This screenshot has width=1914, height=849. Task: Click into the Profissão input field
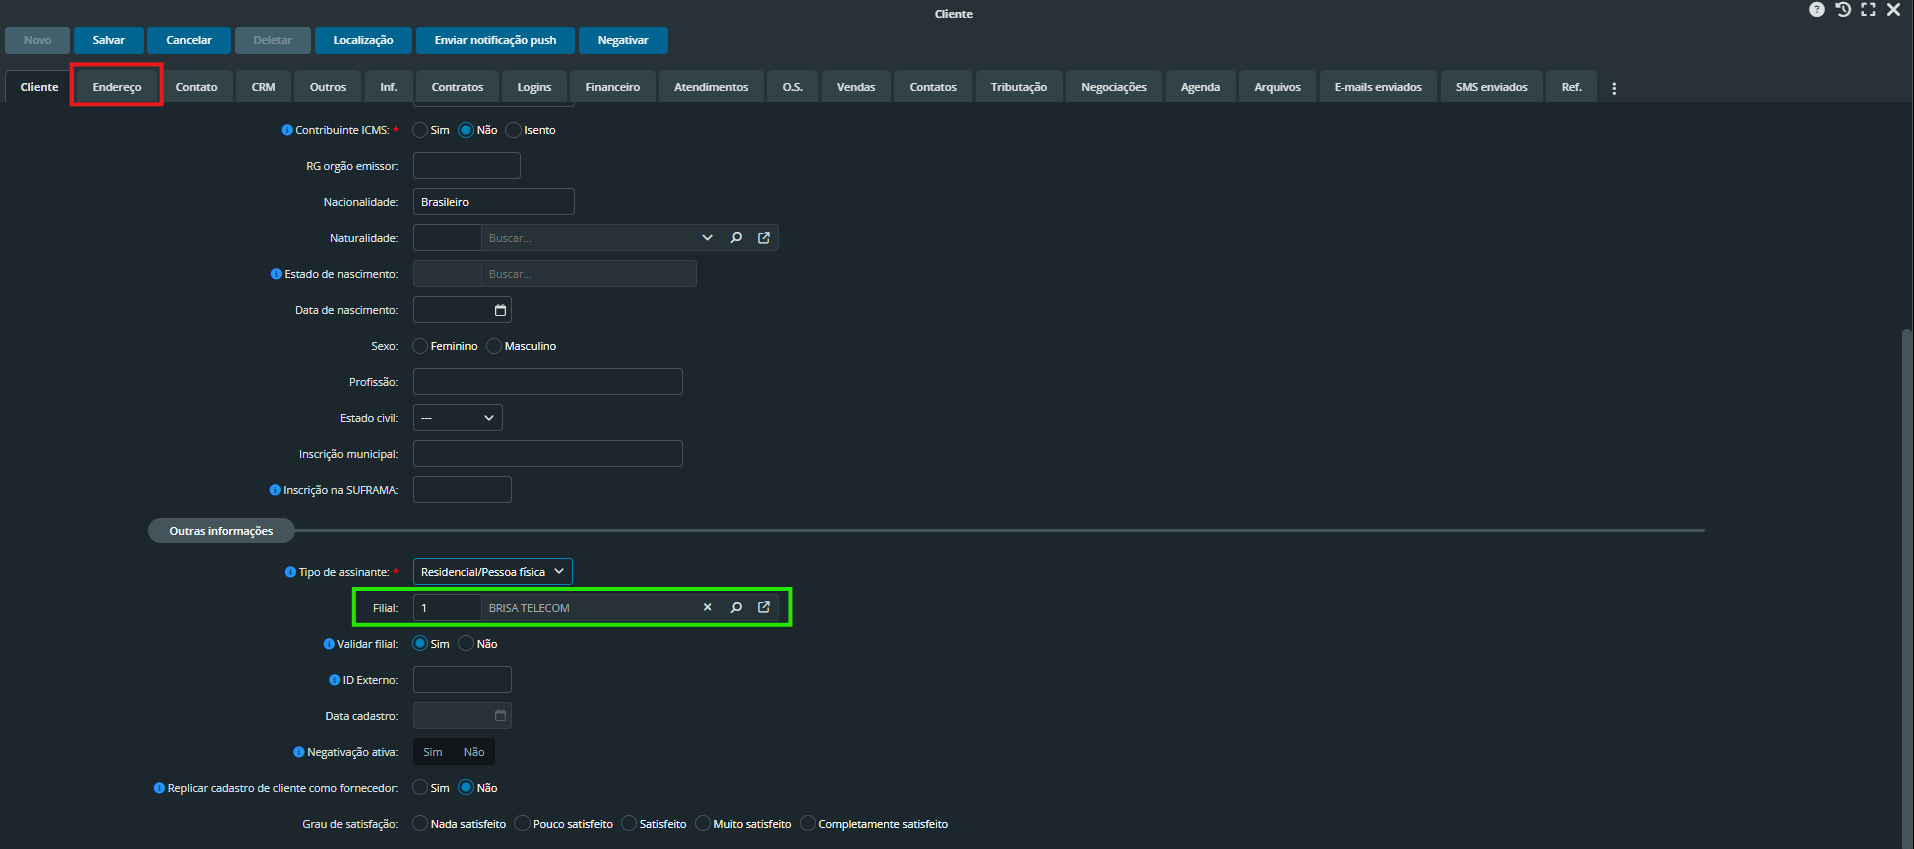pos(547,382)
